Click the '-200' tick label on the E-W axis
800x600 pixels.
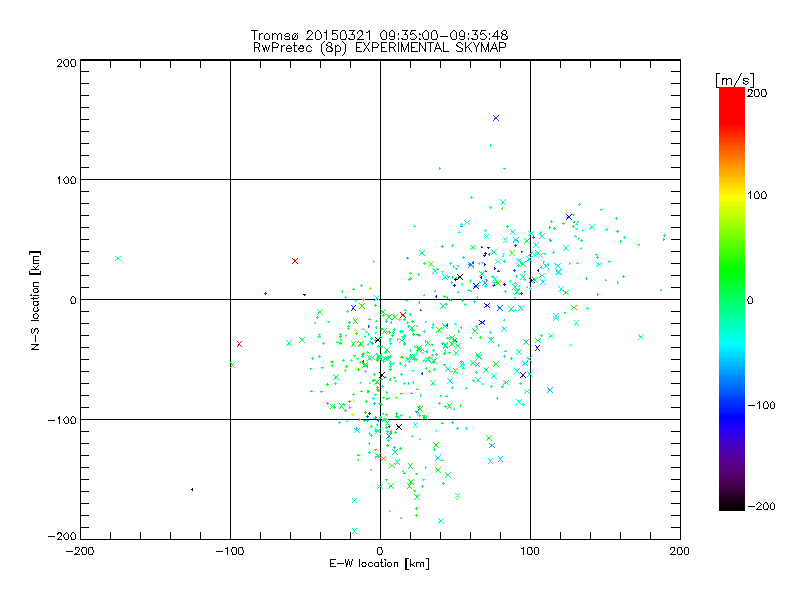pos(80,551)
